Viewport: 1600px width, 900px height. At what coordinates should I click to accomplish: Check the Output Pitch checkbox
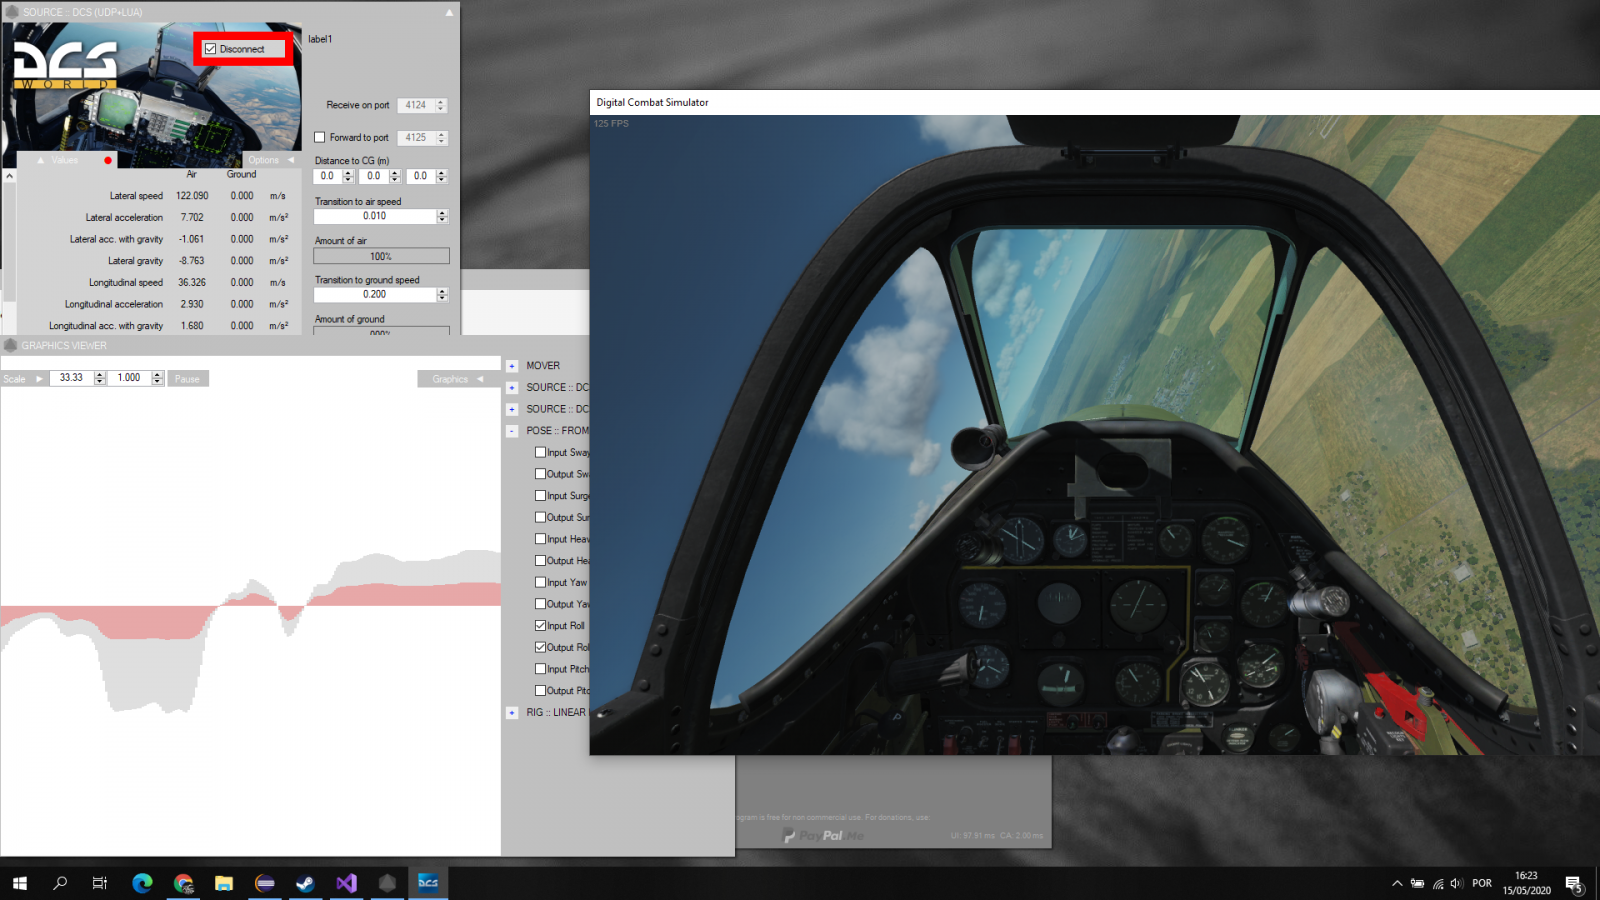point(540,690)
